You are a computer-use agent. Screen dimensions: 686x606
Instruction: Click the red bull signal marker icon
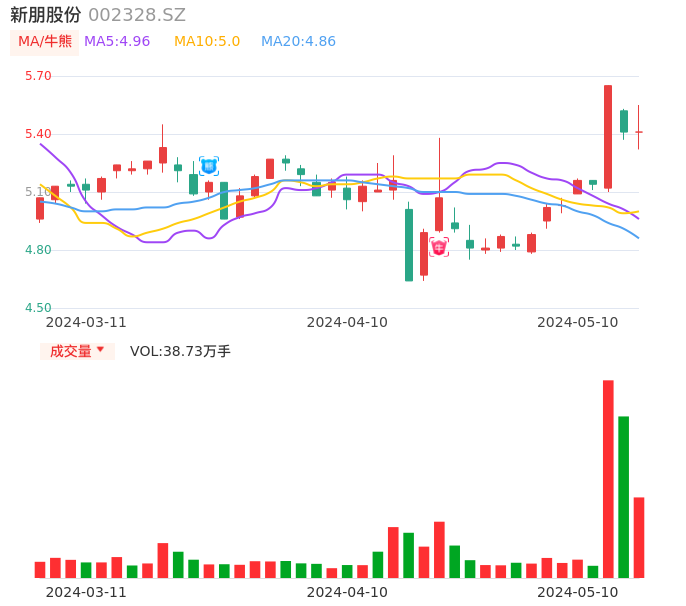(439, 247)
